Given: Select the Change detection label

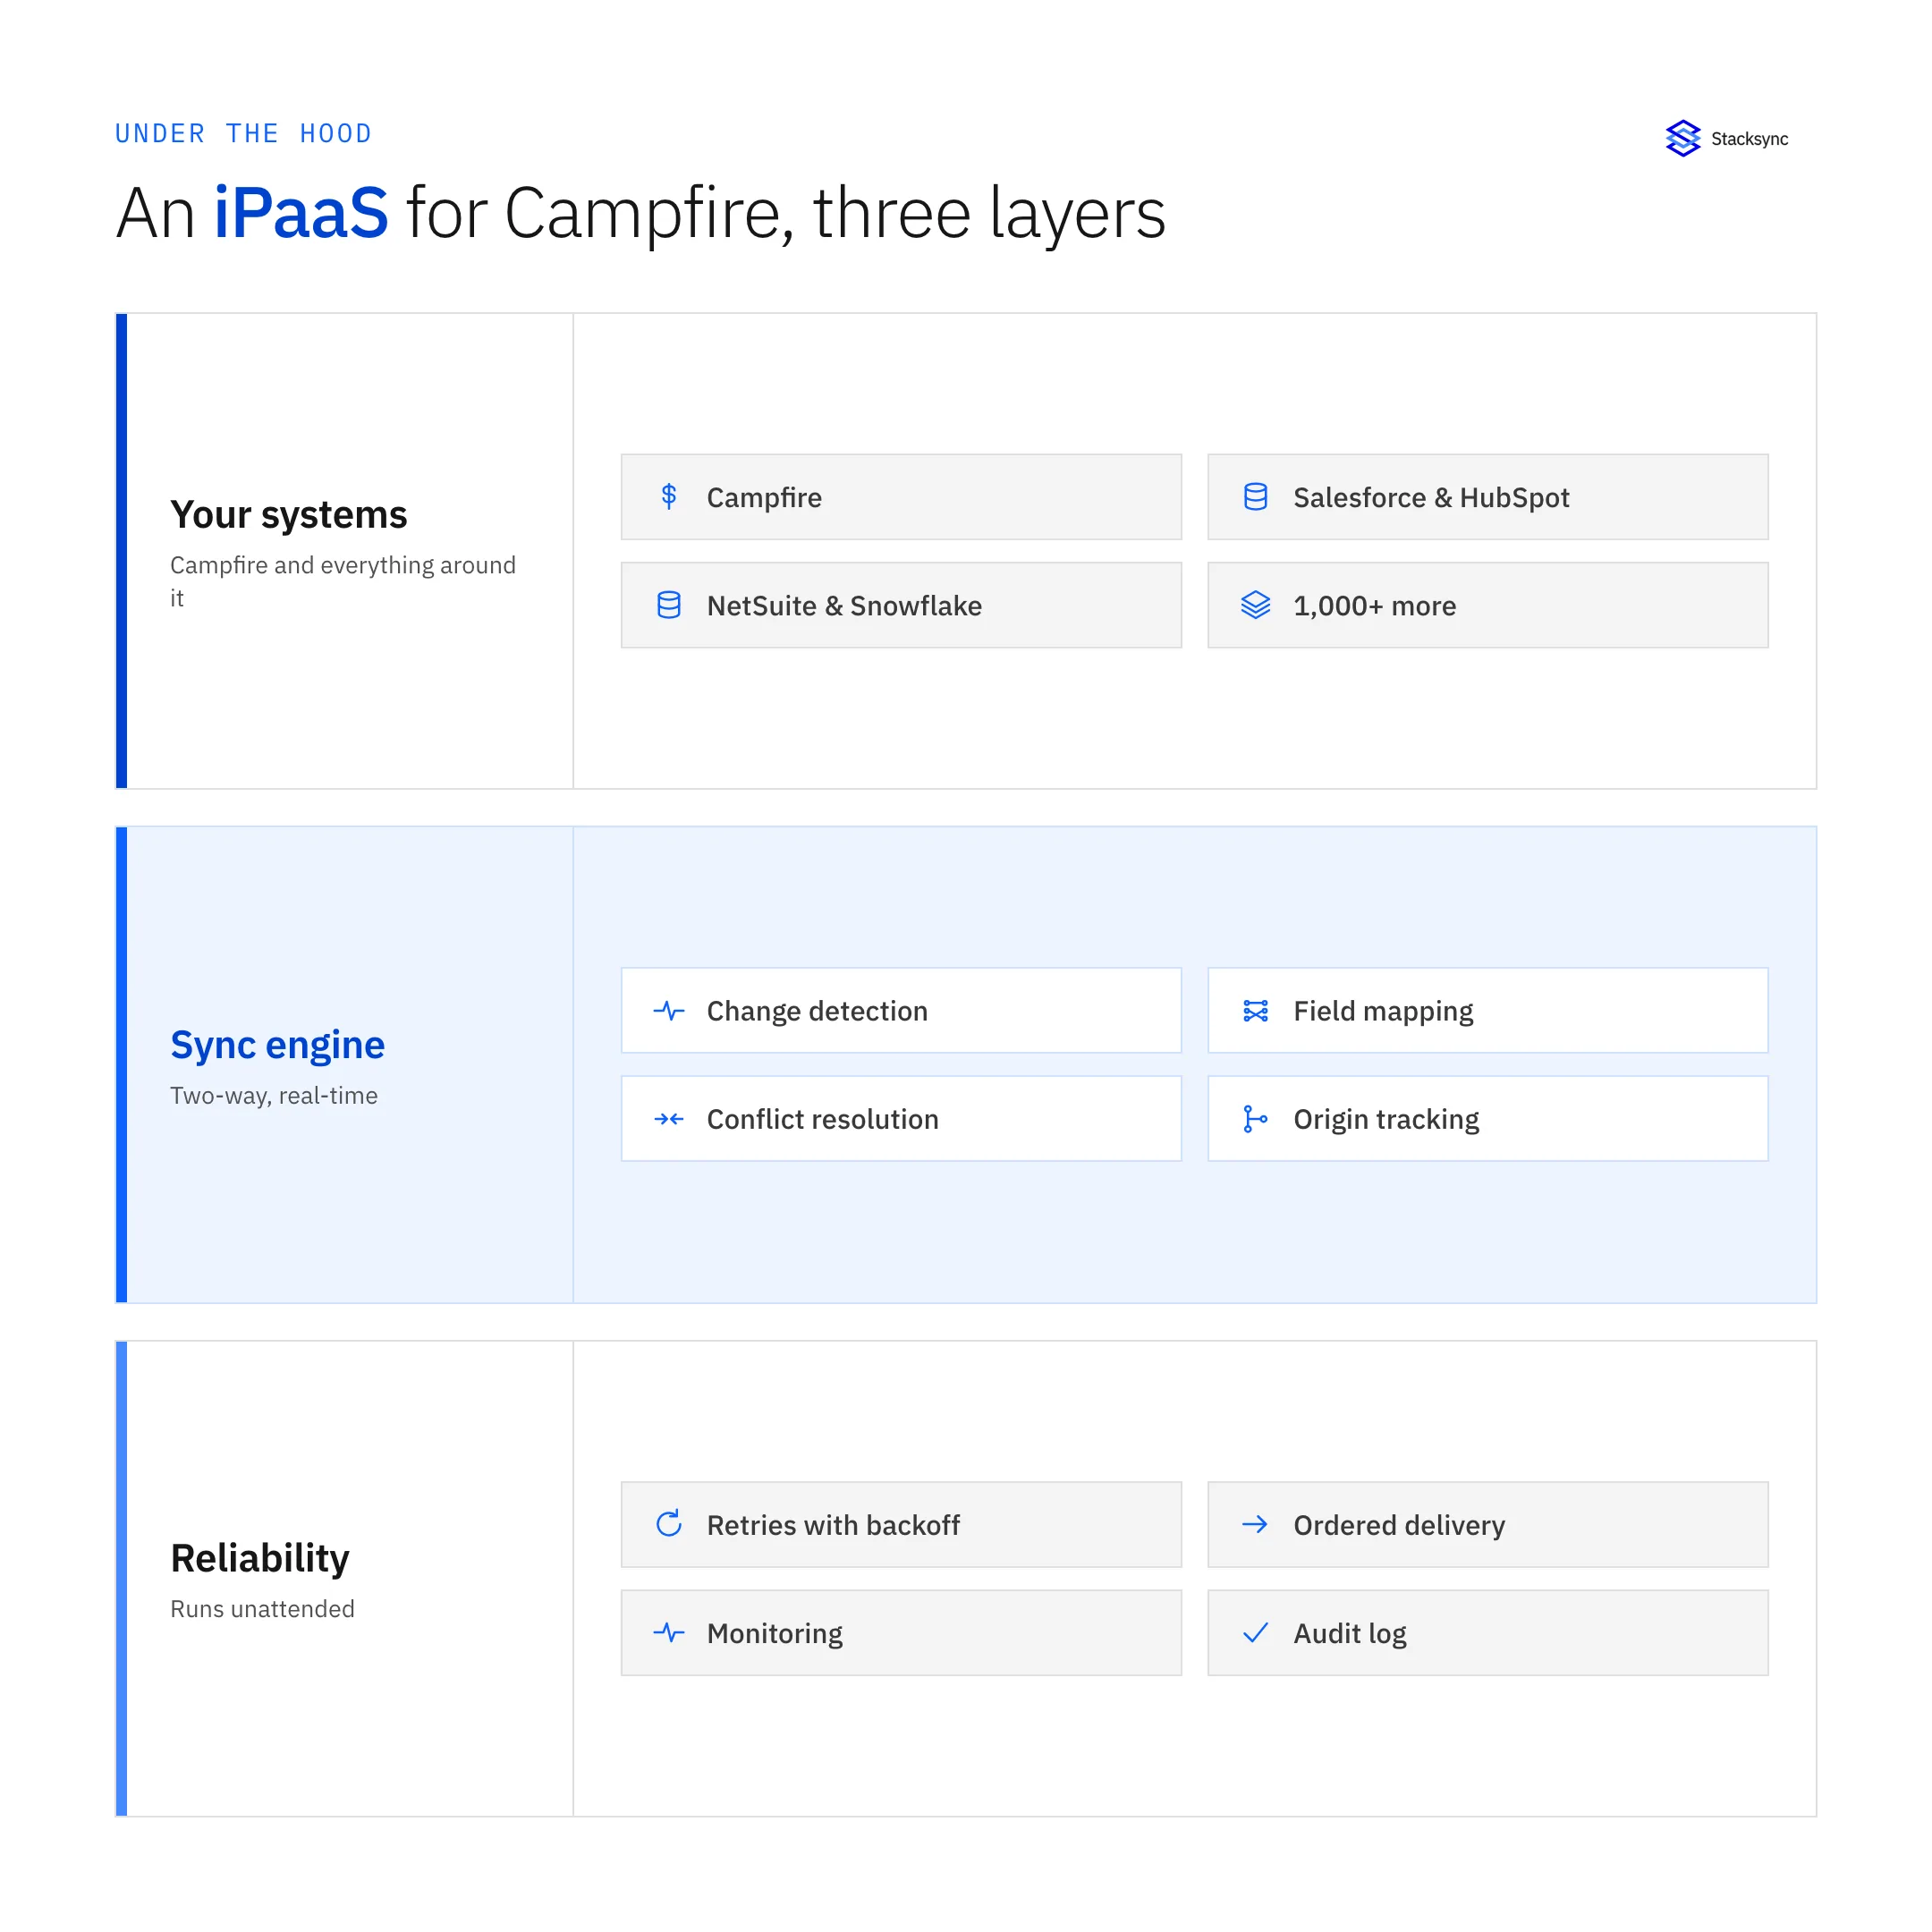Looking at the screenshot, I should point(817,1011).
